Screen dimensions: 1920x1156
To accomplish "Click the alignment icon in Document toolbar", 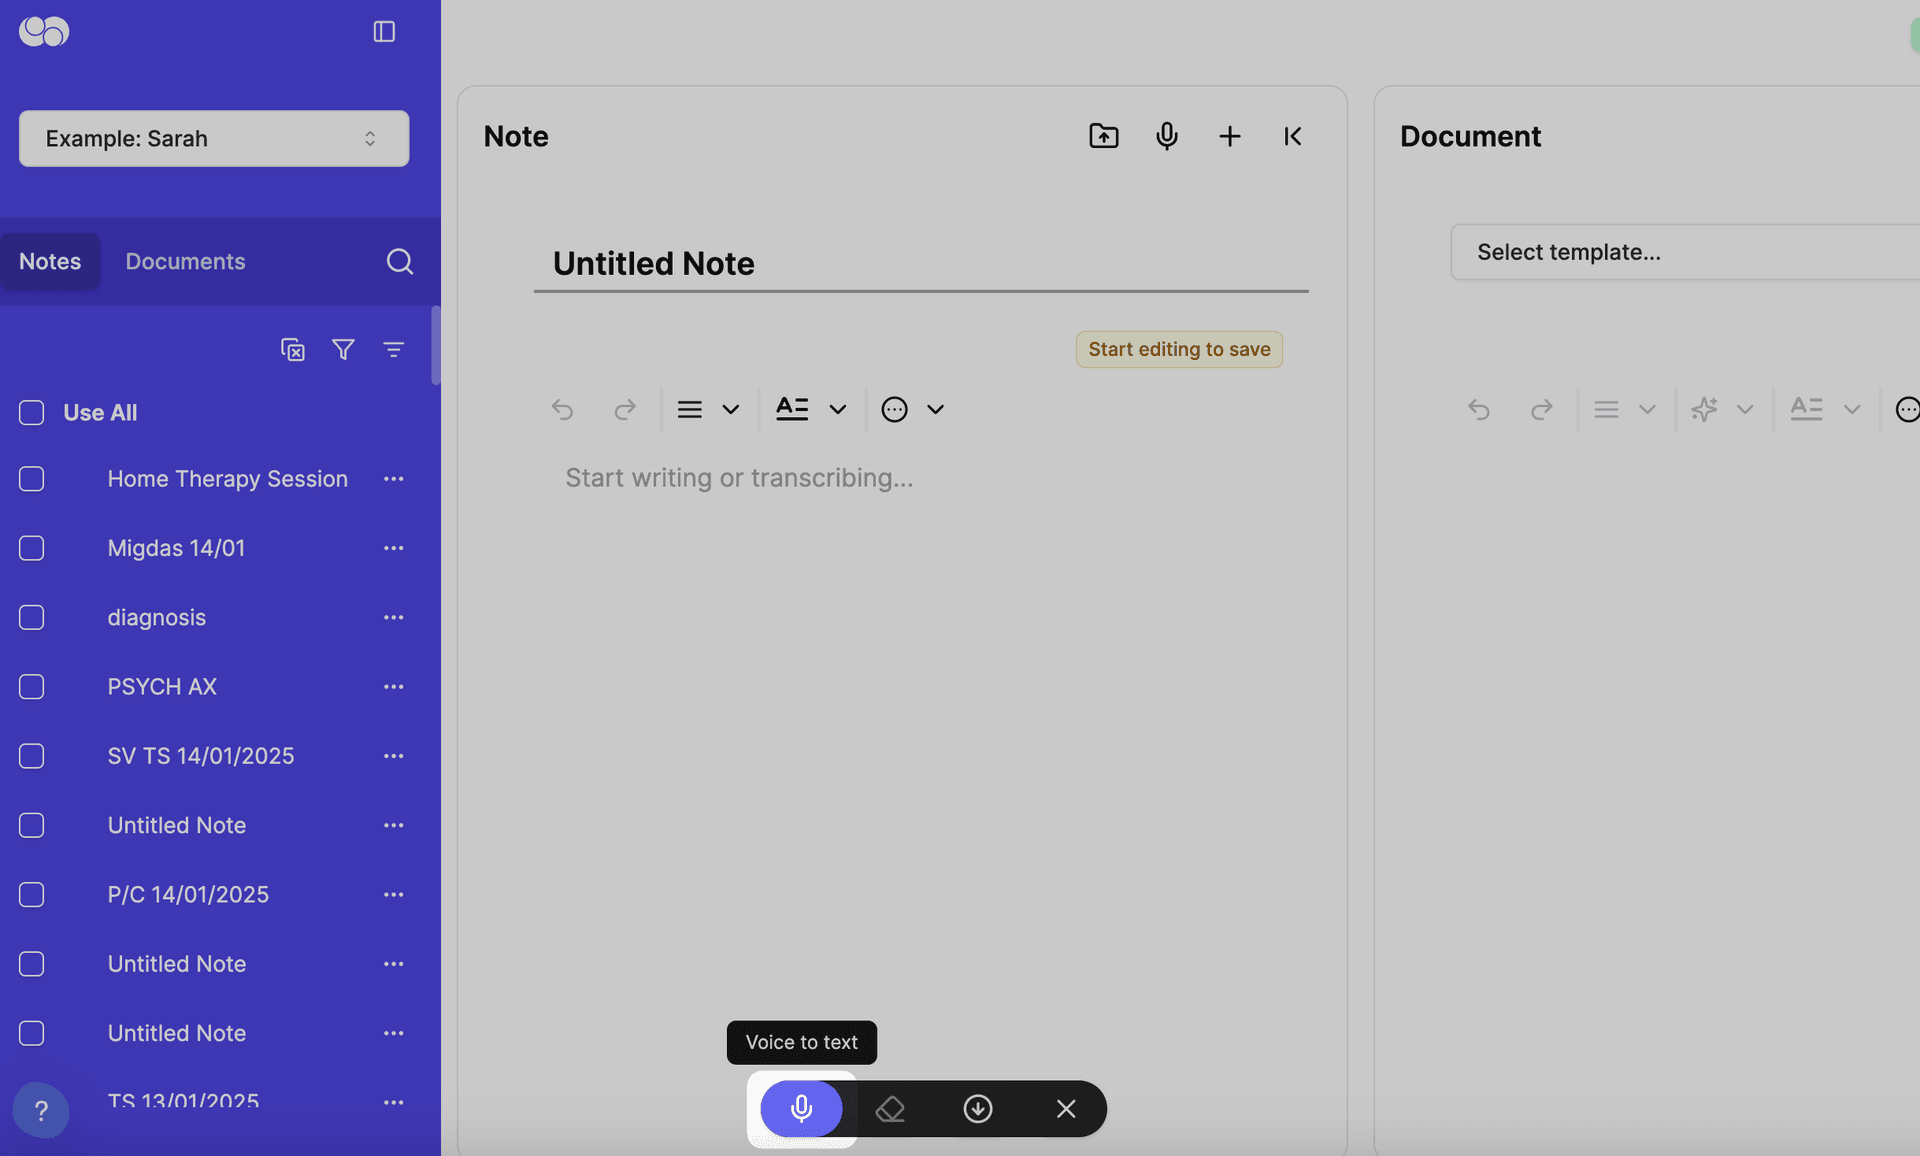I will [1606, 409].
